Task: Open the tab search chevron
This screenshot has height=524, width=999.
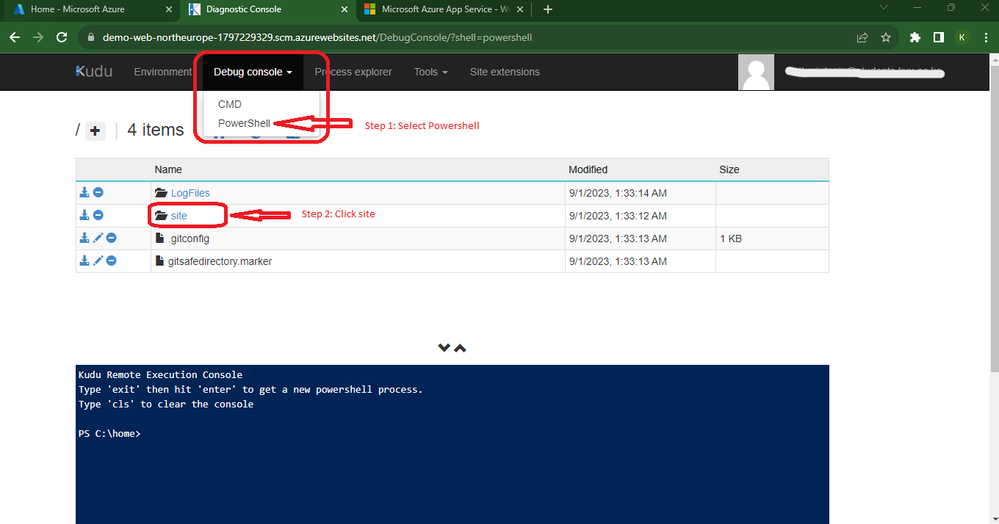Action: pos(883,8)
